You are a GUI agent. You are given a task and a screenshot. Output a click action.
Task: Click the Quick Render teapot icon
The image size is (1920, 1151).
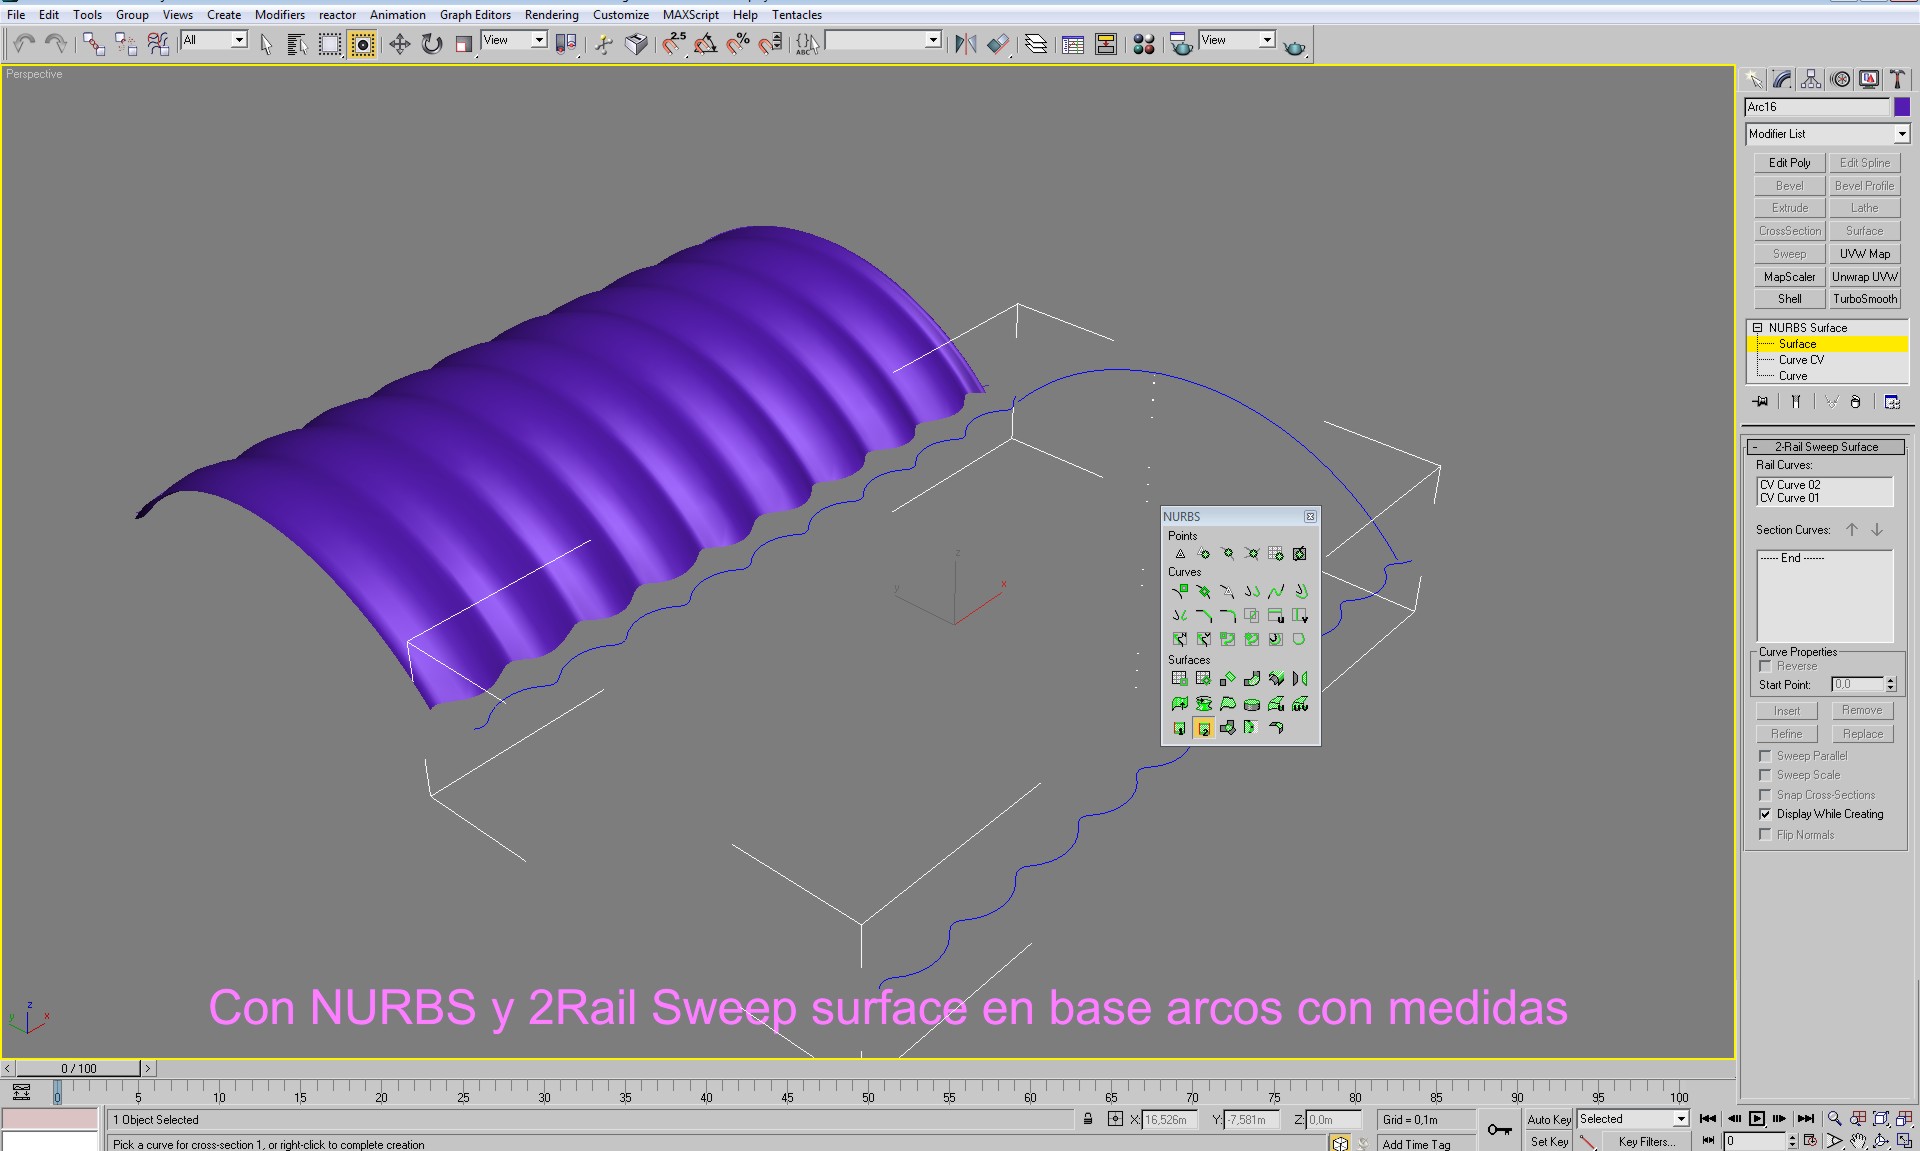pyautogui.click(x=1294, y=46)
